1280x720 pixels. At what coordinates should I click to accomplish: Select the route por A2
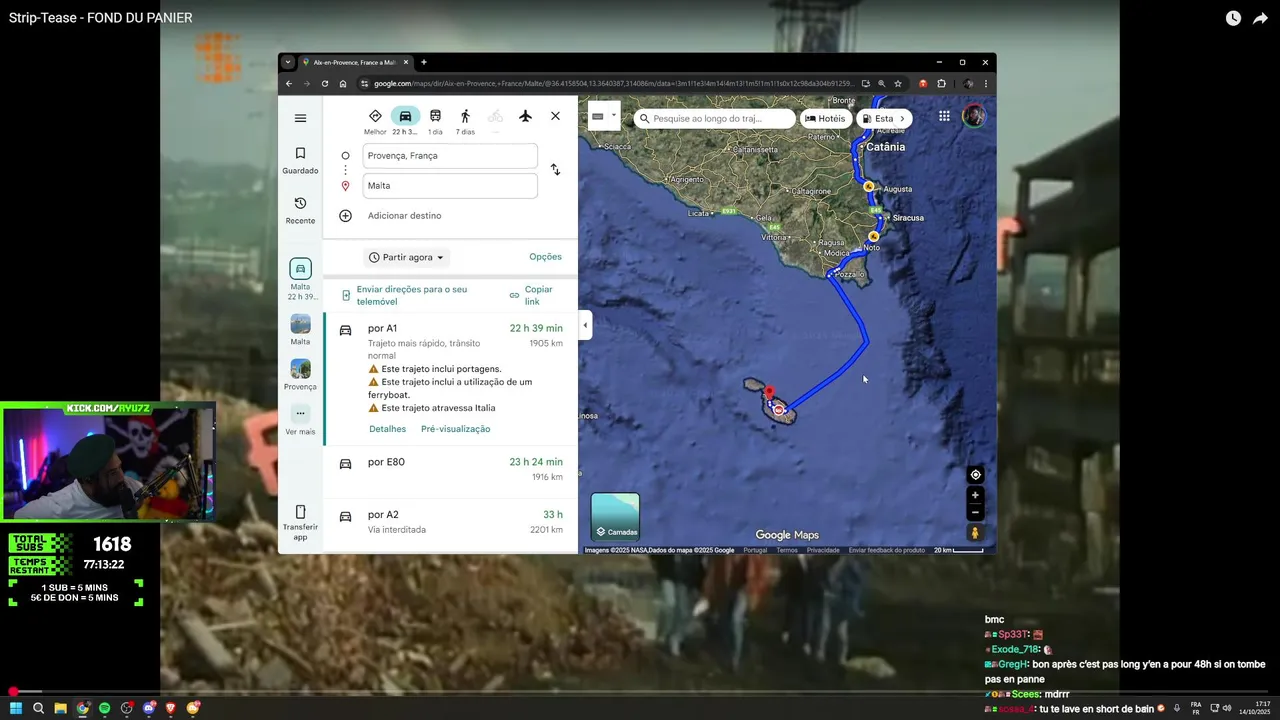point(450,525)
